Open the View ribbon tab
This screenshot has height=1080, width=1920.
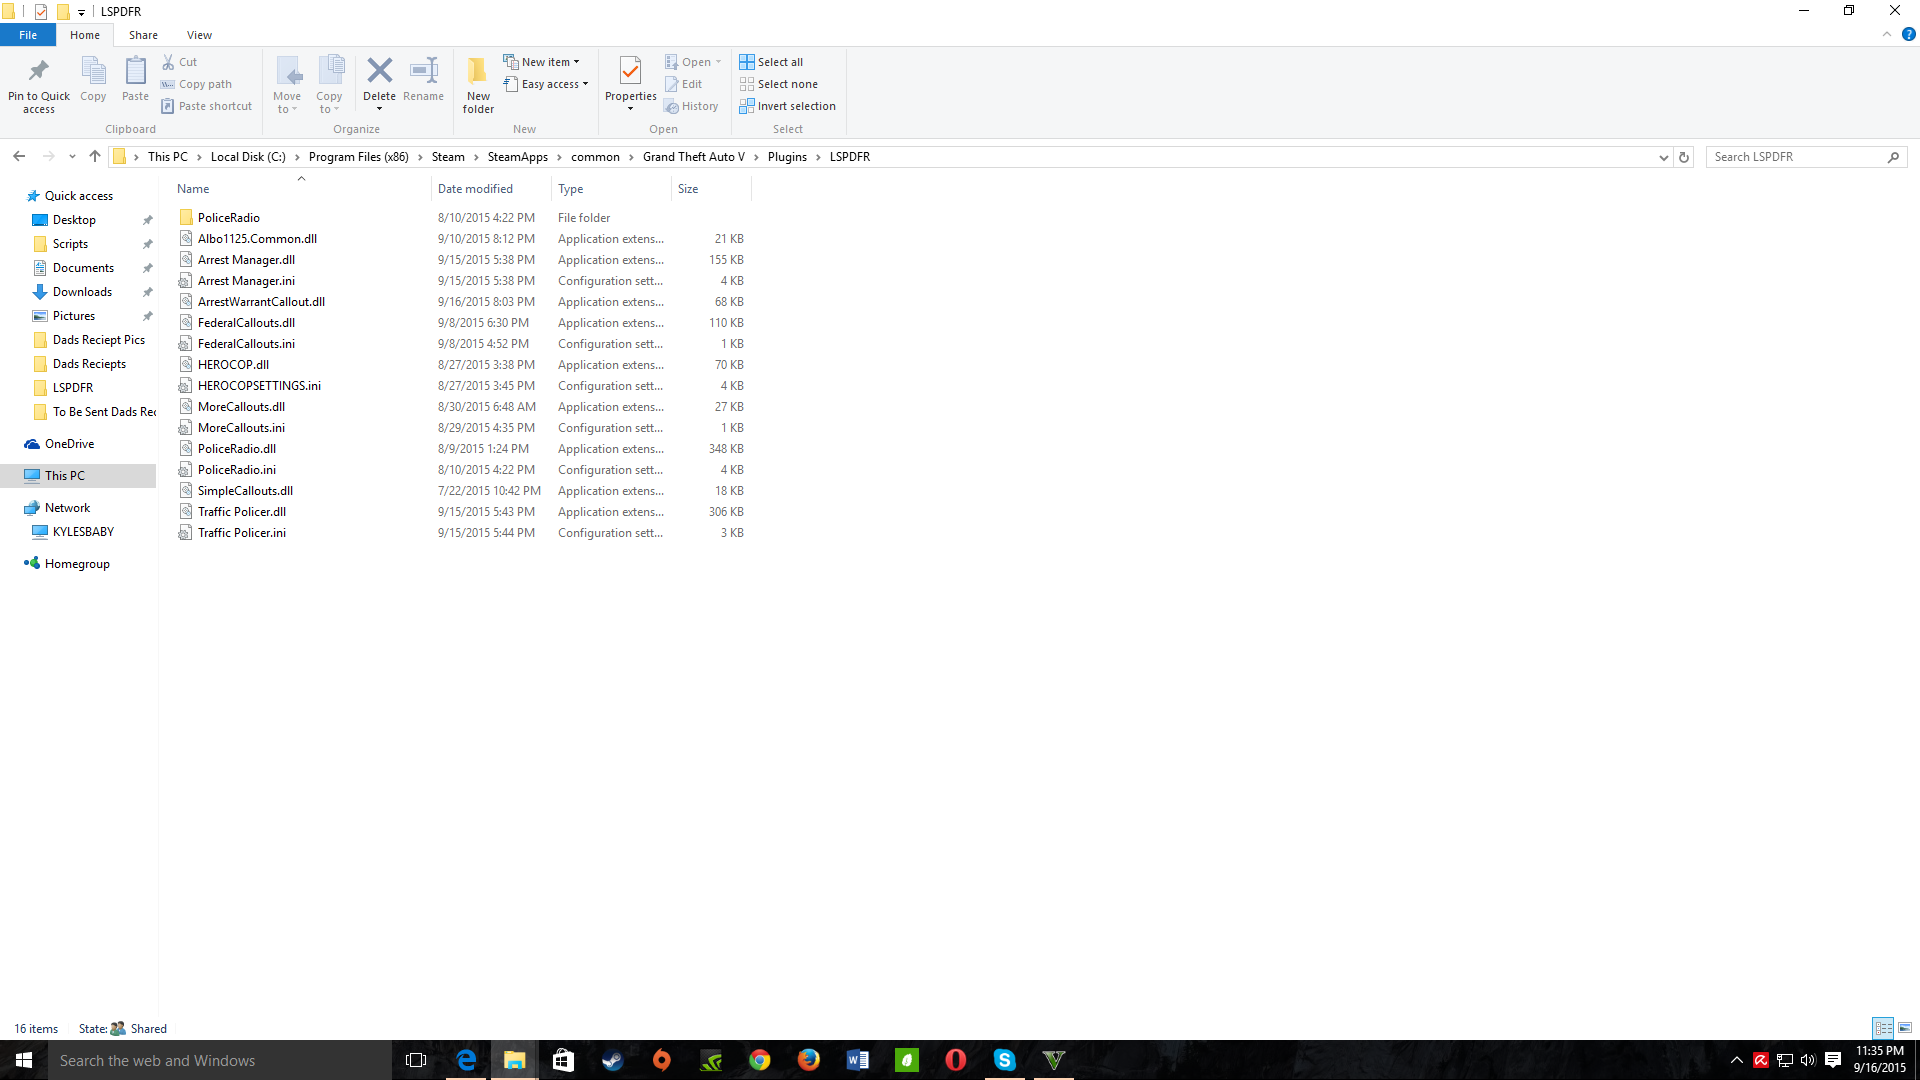point(199,35)
